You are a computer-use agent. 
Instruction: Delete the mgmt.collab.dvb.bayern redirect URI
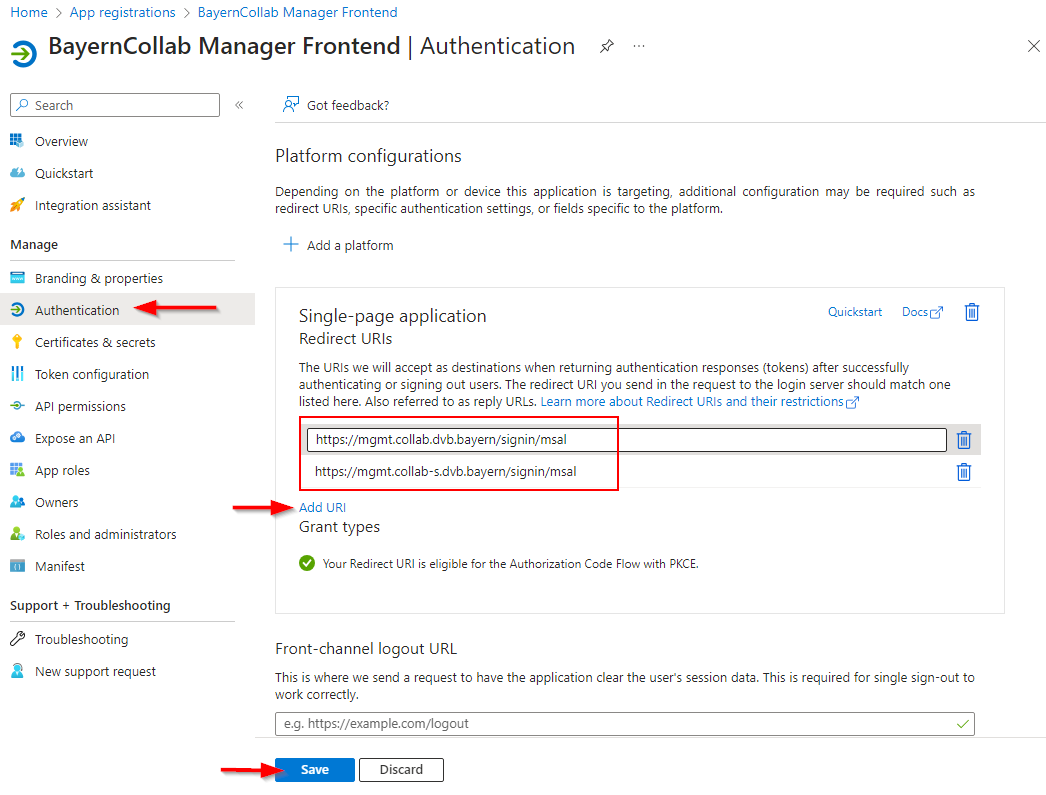(963, 440)
